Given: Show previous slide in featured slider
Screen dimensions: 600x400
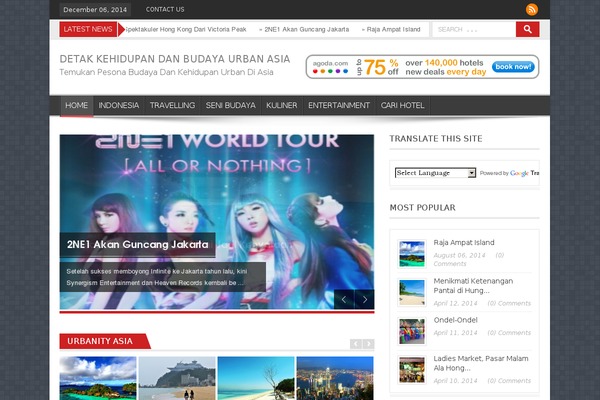Looking at the screenshot, I should [344, 299].
